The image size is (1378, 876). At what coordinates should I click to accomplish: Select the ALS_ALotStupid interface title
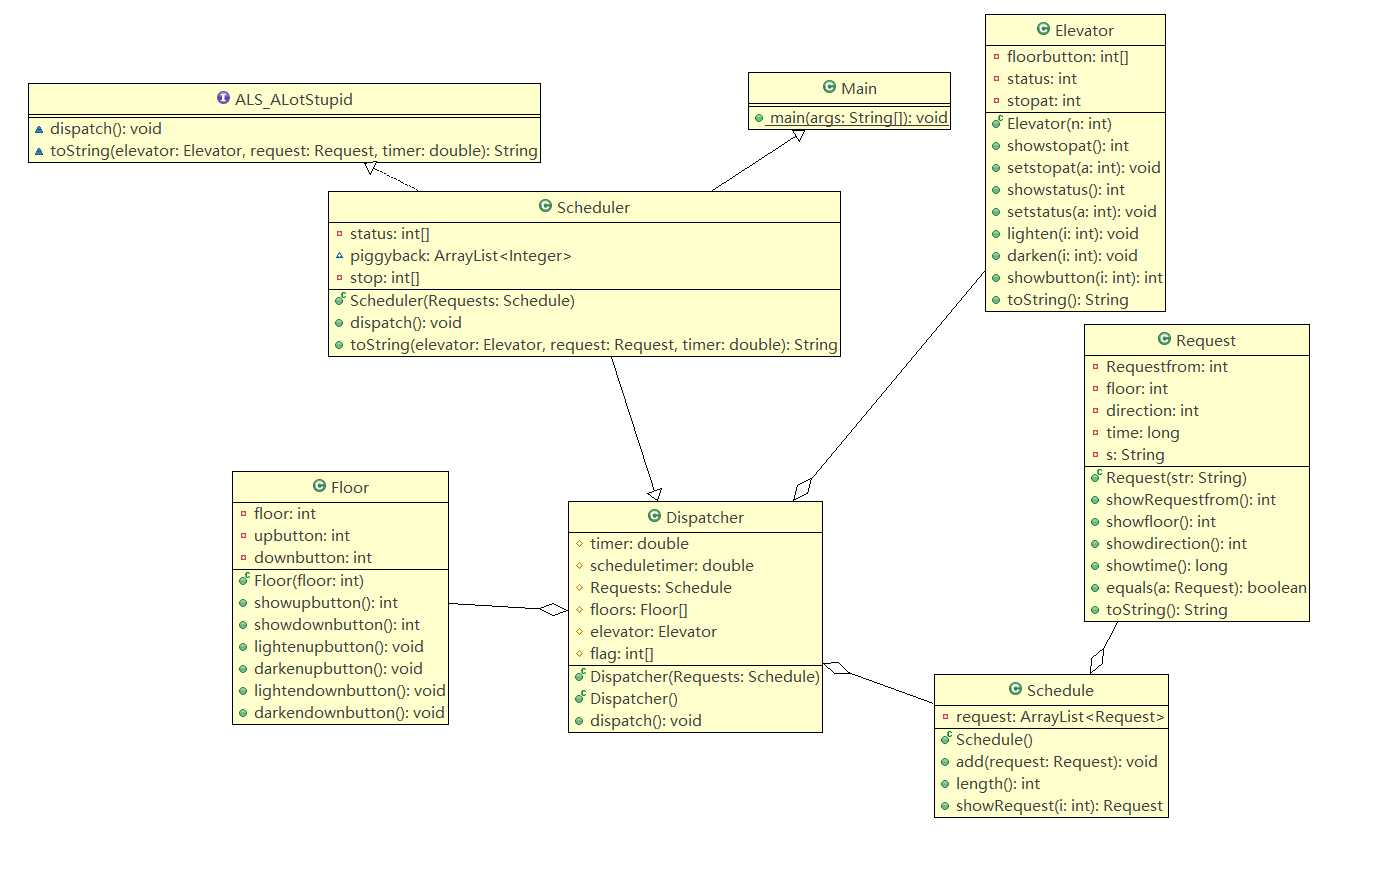pyautogui.click(x=293, y=99)
